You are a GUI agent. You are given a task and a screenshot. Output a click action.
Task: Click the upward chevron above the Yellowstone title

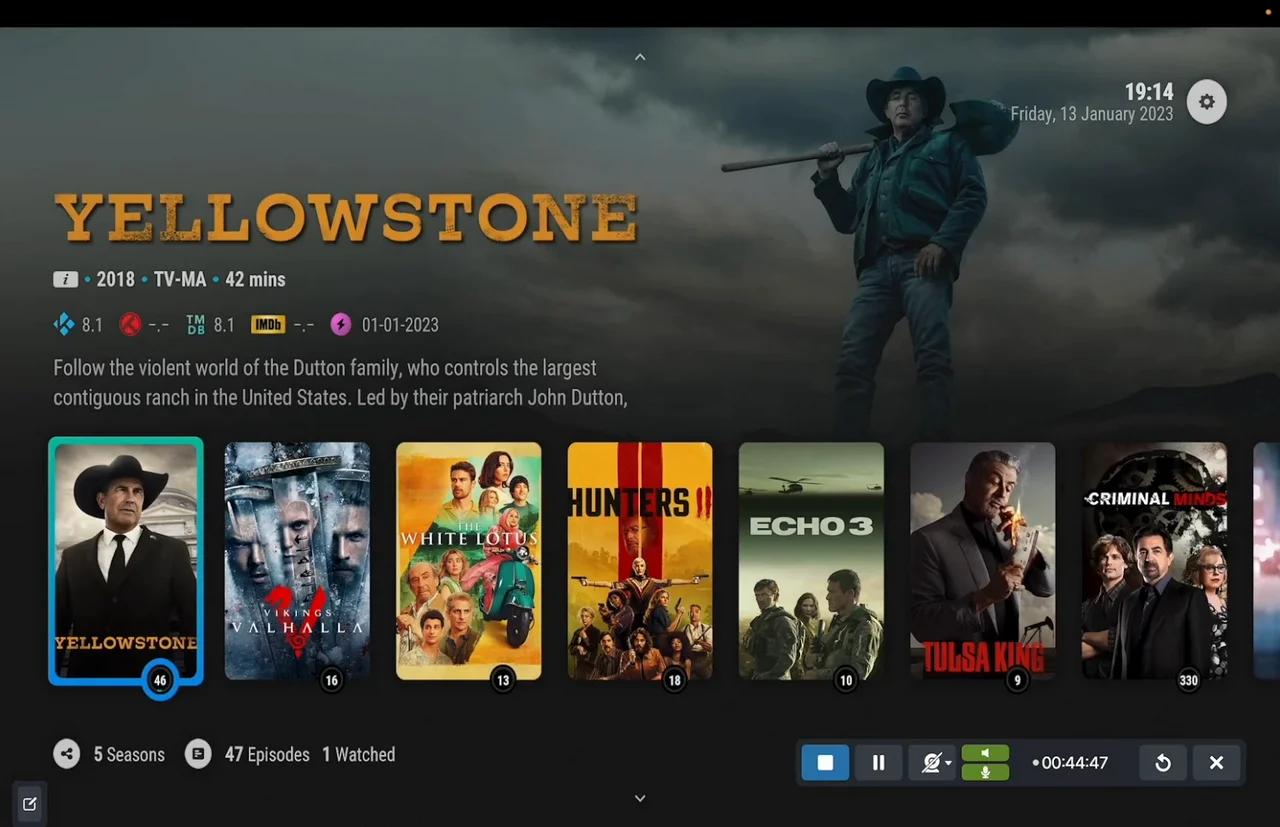[640, 57]
